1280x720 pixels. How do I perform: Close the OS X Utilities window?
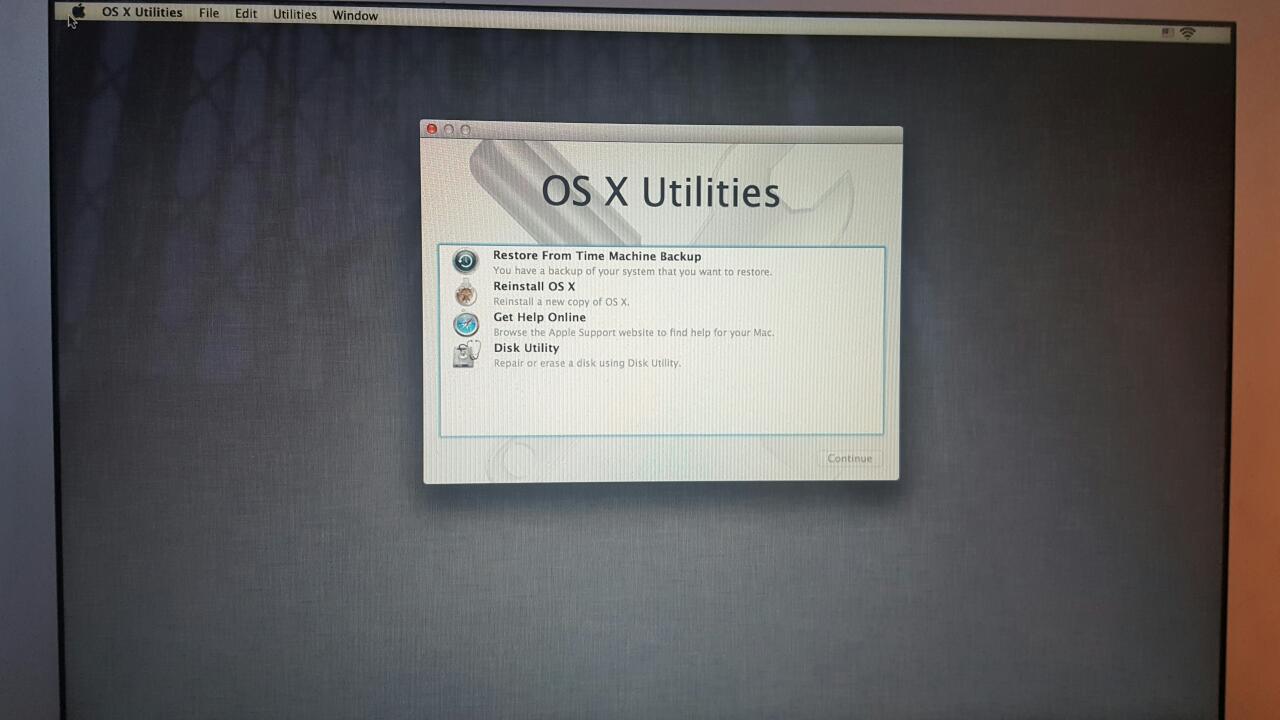point(432,129)
